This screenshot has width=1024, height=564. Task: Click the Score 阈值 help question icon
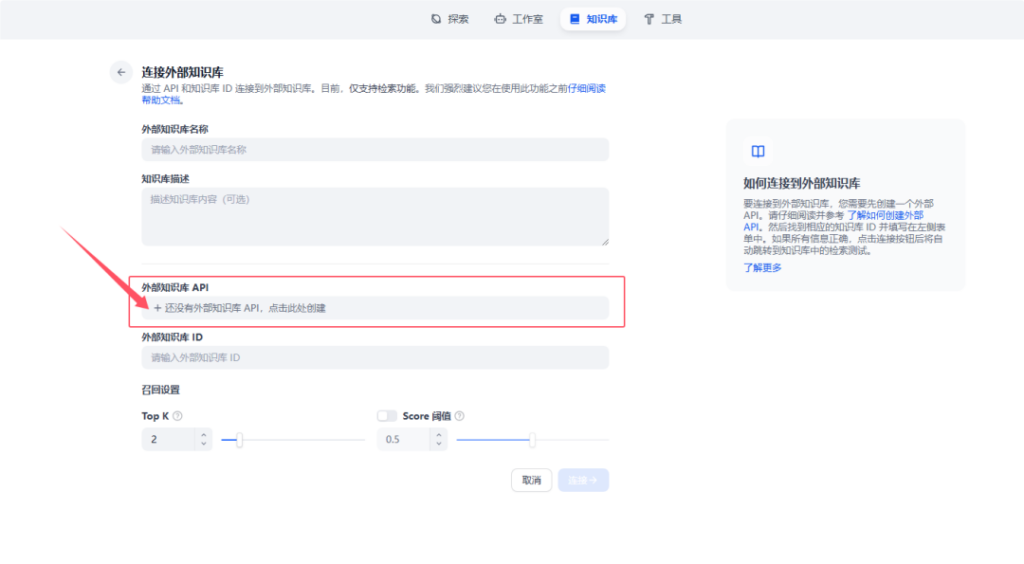[x=460, y=416]
